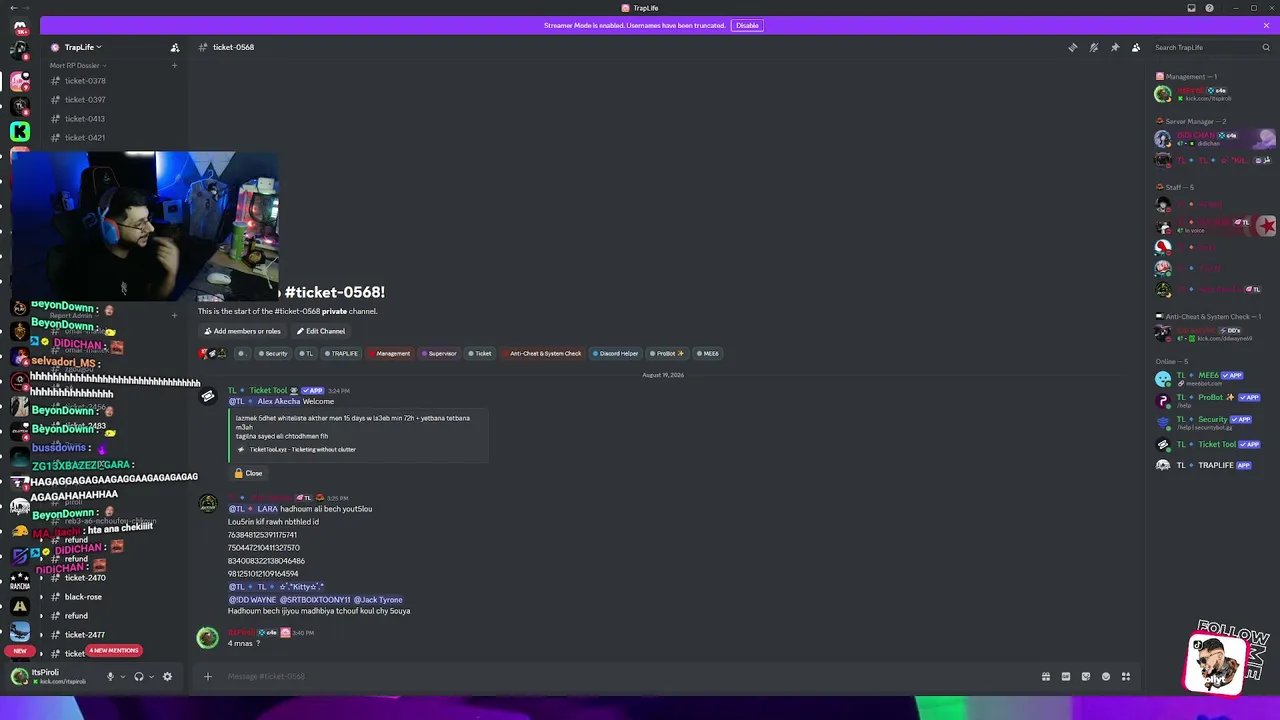Open Security bot in member list
Viewport: 1280px width, 720px height.
(x=1210, y=422)
